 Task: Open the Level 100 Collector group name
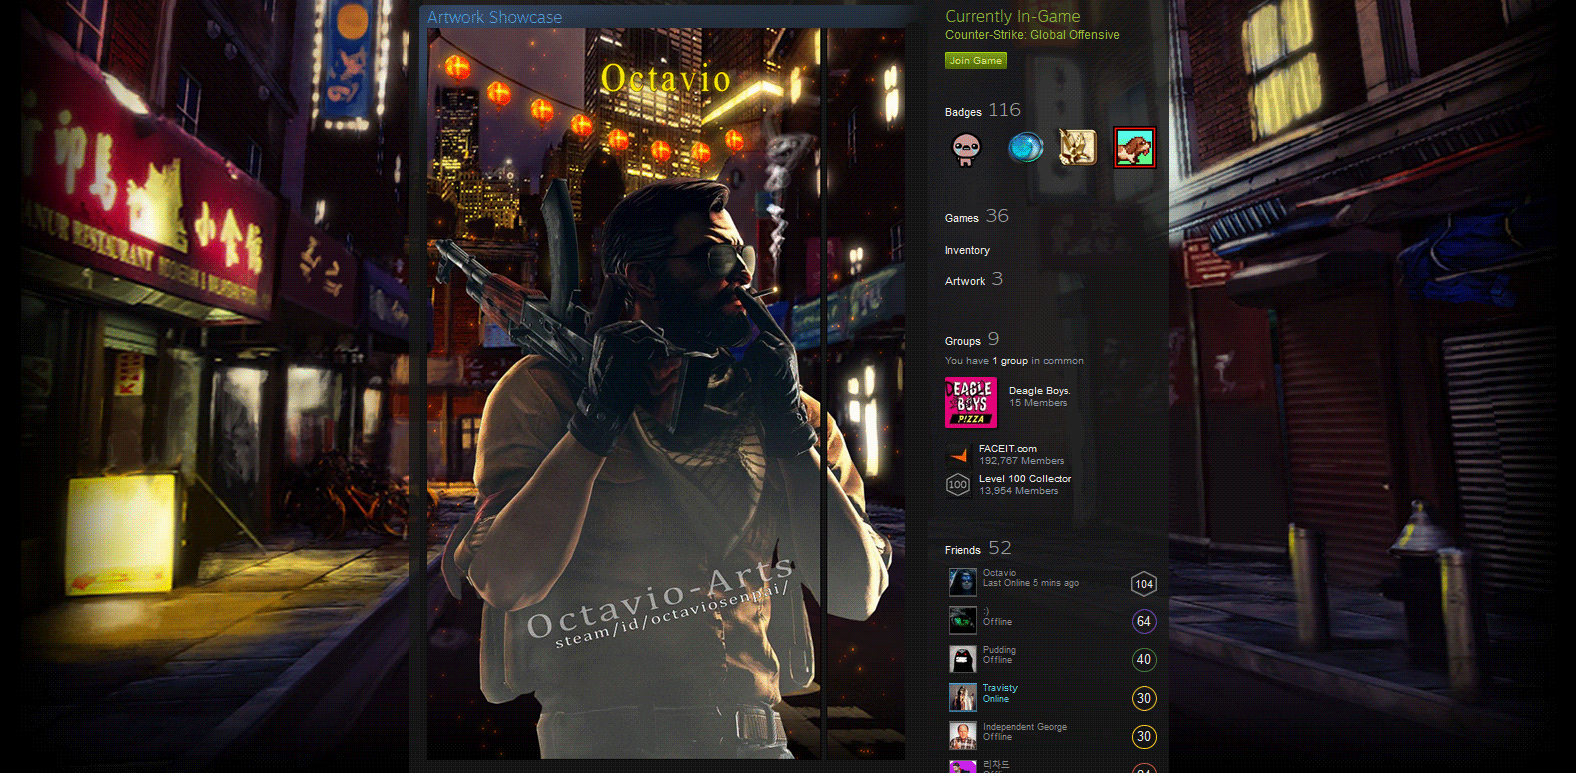pos(1025,479)
